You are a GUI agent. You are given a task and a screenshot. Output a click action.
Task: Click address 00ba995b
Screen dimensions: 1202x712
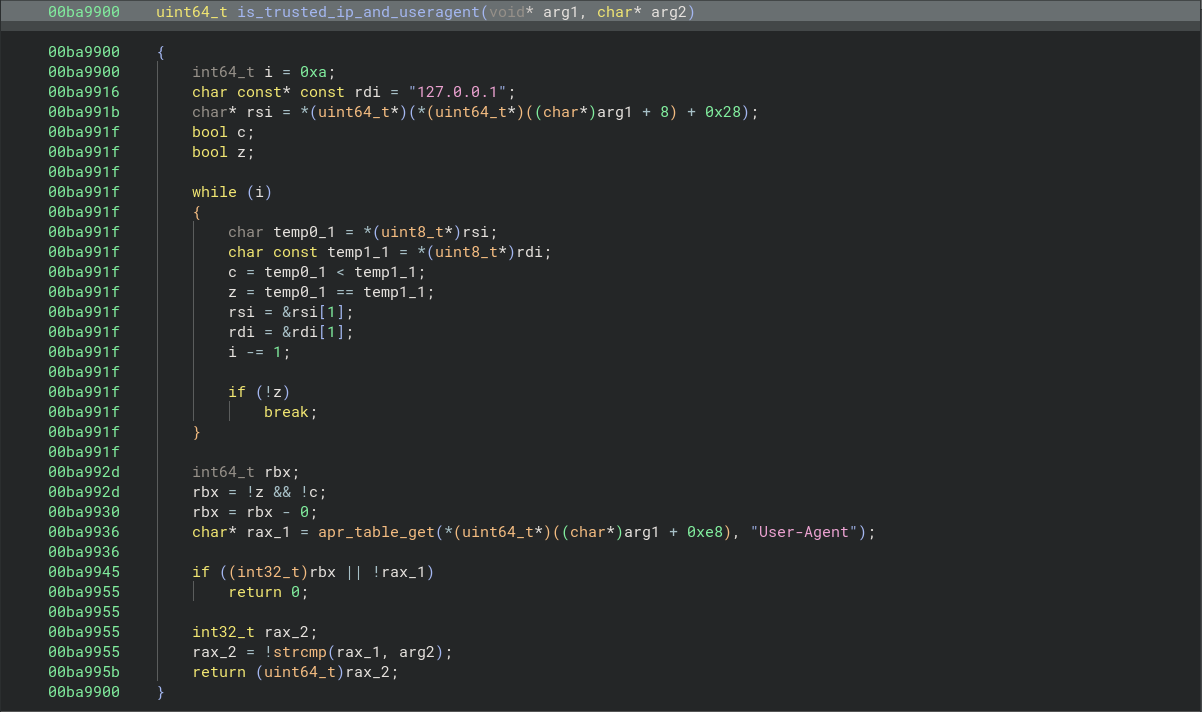[83, 672]
